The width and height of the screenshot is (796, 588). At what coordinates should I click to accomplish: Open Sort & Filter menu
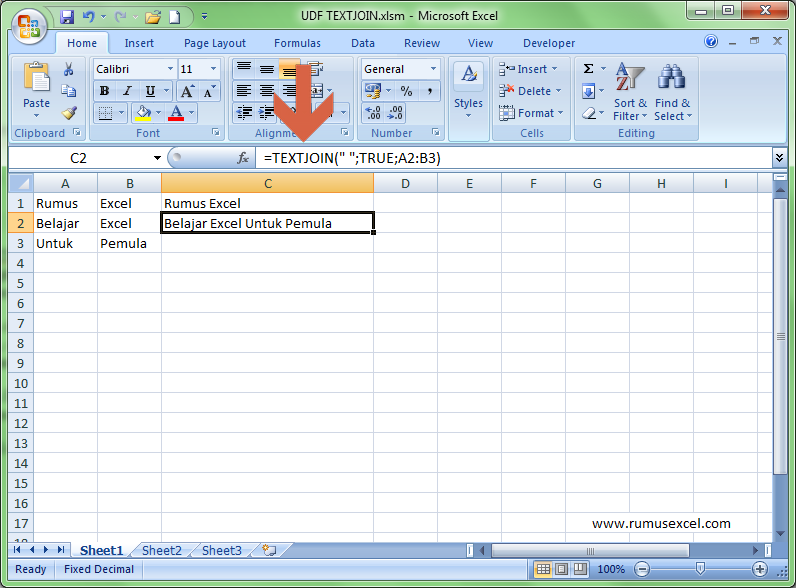tap(630, 92)
